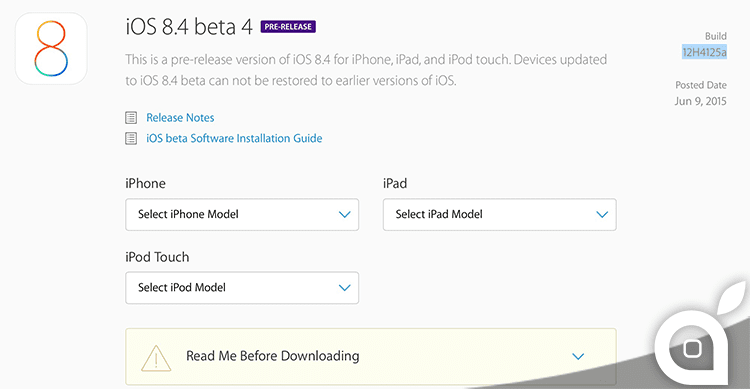The width and height of the screenshot is (750, 389).
Task: Click the document icon beside Release Notes
Action: click(x=131, y=118)
